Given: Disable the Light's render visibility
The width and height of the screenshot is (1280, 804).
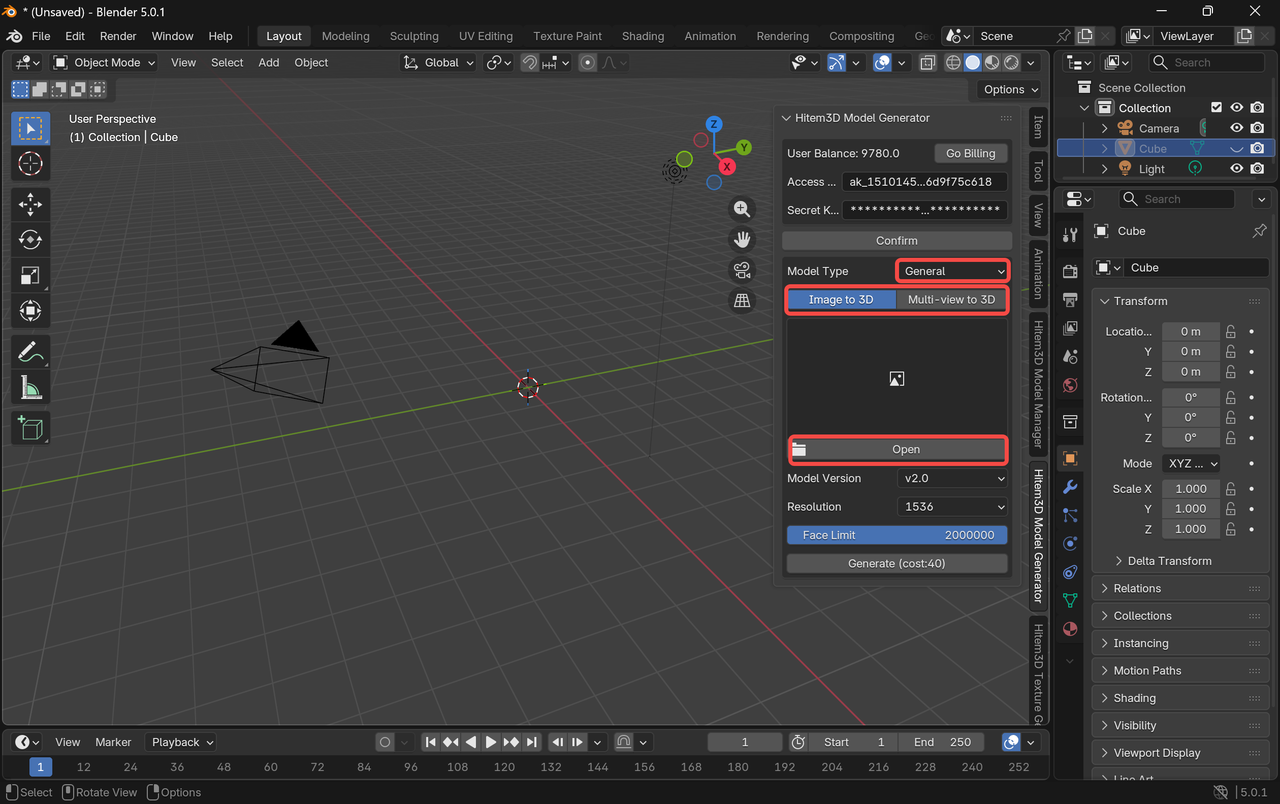Looking at the screenshot, I should pyautogui.click(x=1256, y=168).
